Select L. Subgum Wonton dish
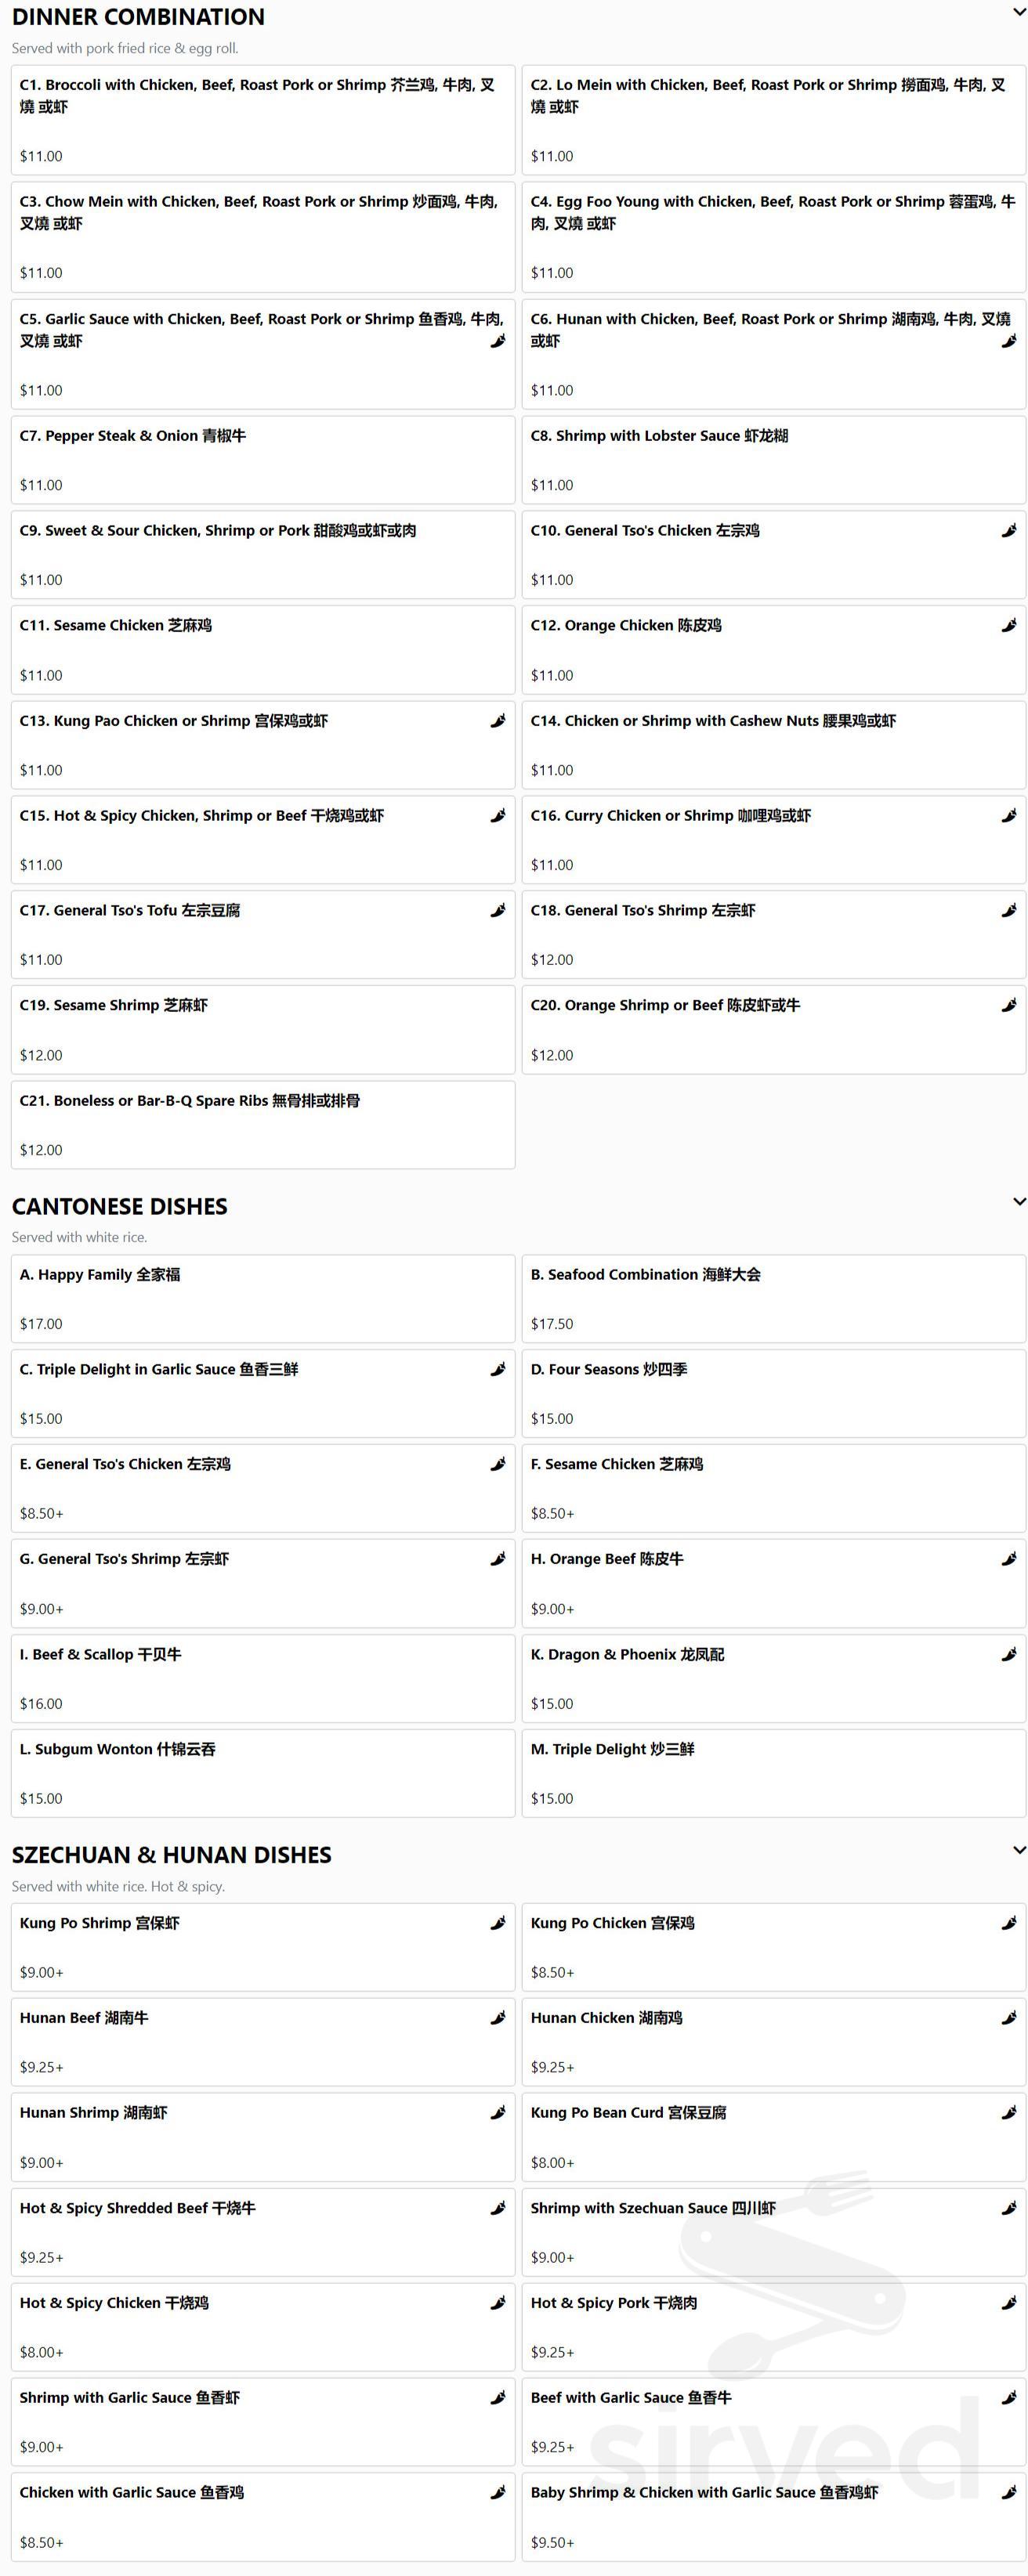 (263, 1773)
